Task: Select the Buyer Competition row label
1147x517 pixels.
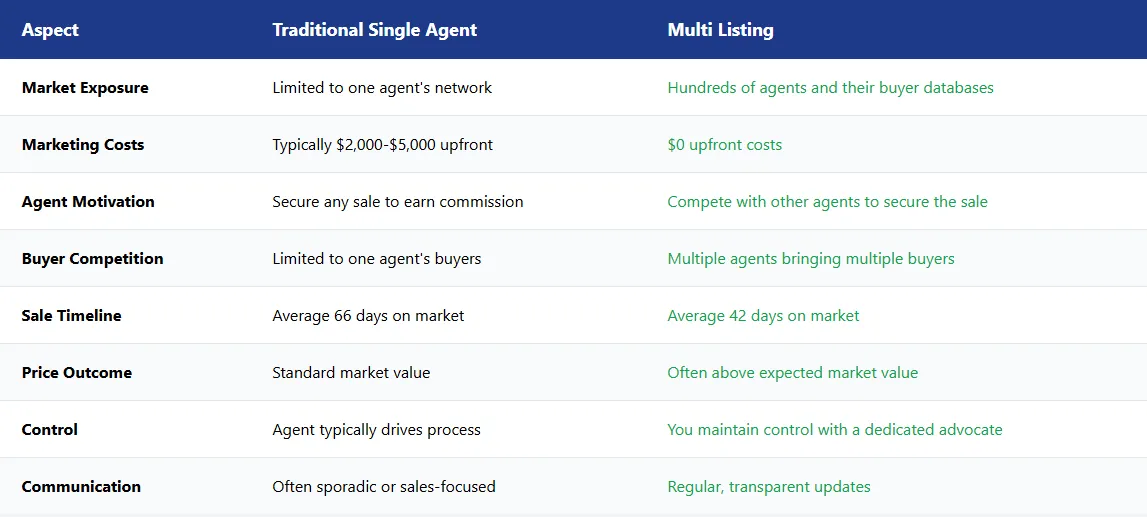Action: pos(92,259)
